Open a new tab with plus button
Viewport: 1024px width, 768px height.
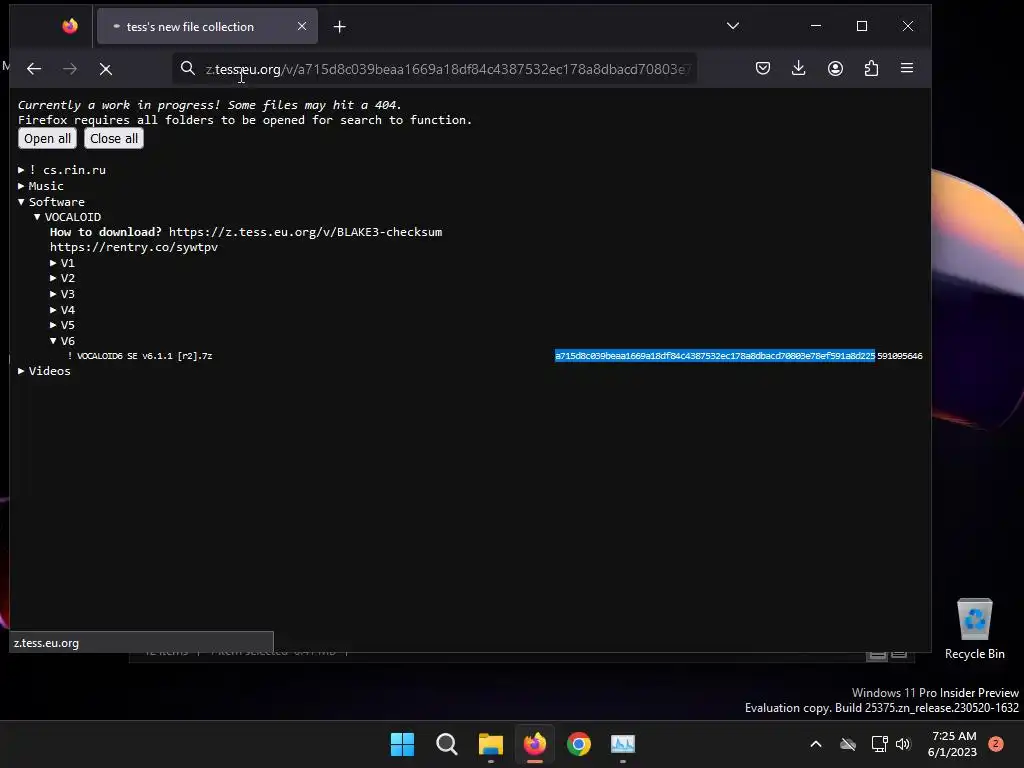(x=340, y=27)
